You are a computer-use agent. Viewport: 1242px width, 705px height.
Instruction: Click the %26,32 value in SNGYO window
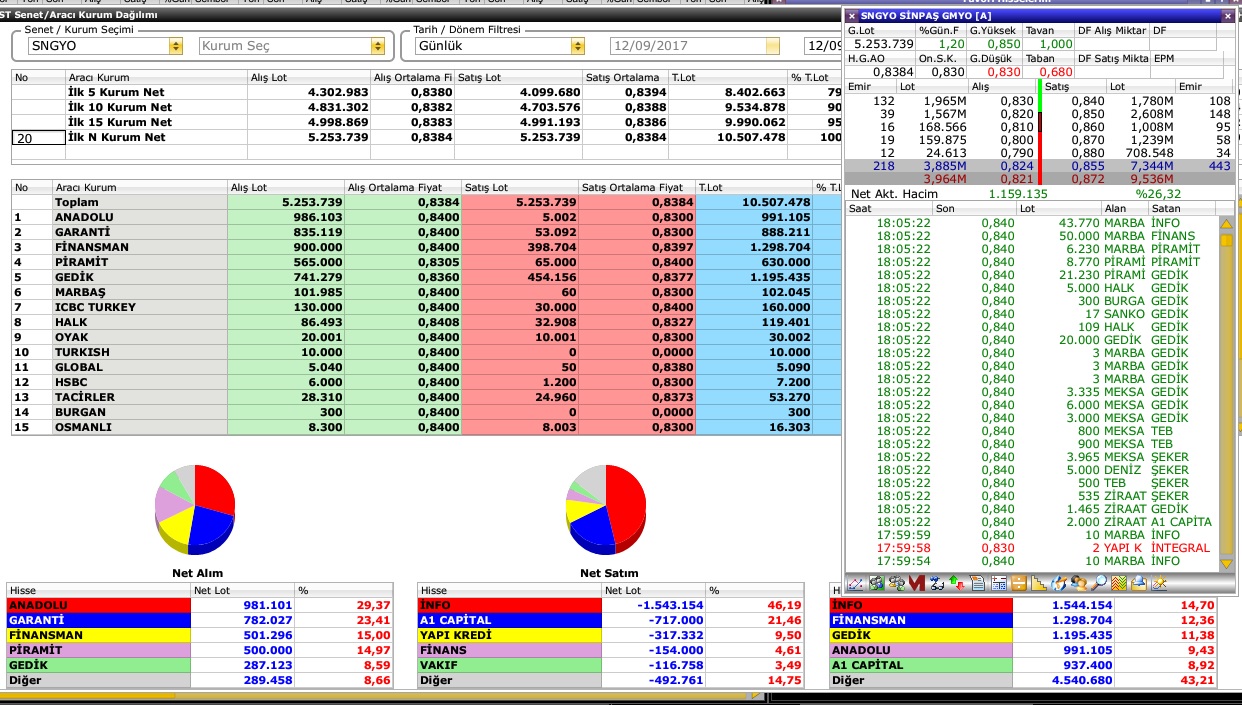1159,194
